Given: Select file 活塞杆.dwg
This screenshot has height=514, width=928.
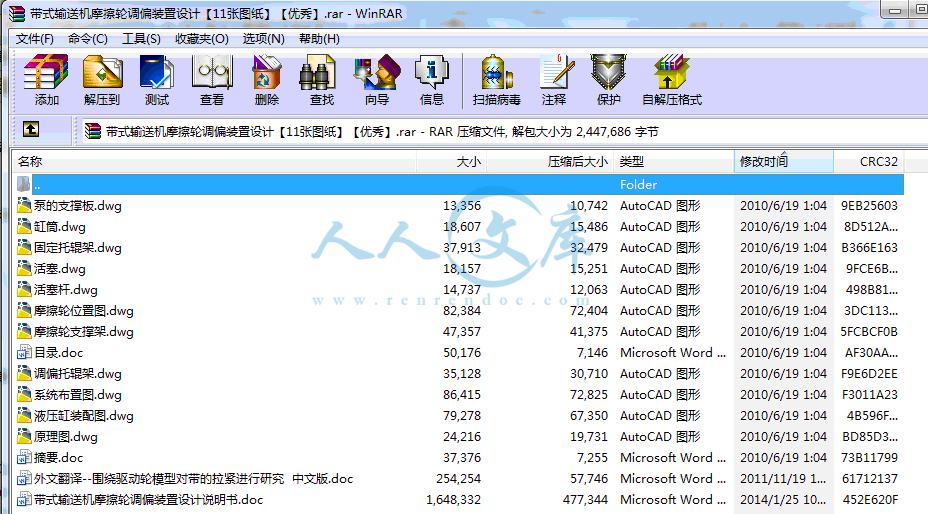Looking at the screenshot, I should pyautogui.click(x=66, y=290).
